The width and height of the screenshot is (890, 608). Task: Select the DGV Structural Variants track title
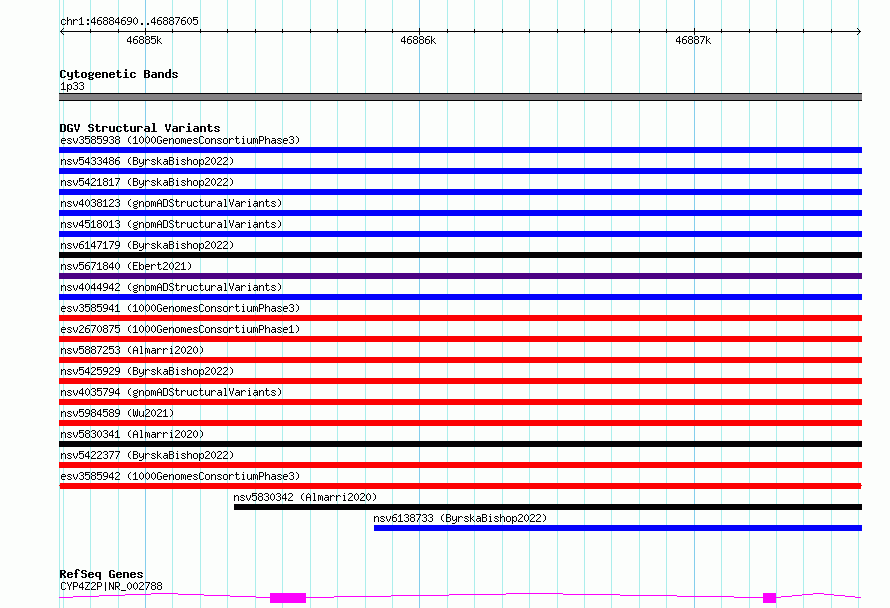[x=140, y=128]
